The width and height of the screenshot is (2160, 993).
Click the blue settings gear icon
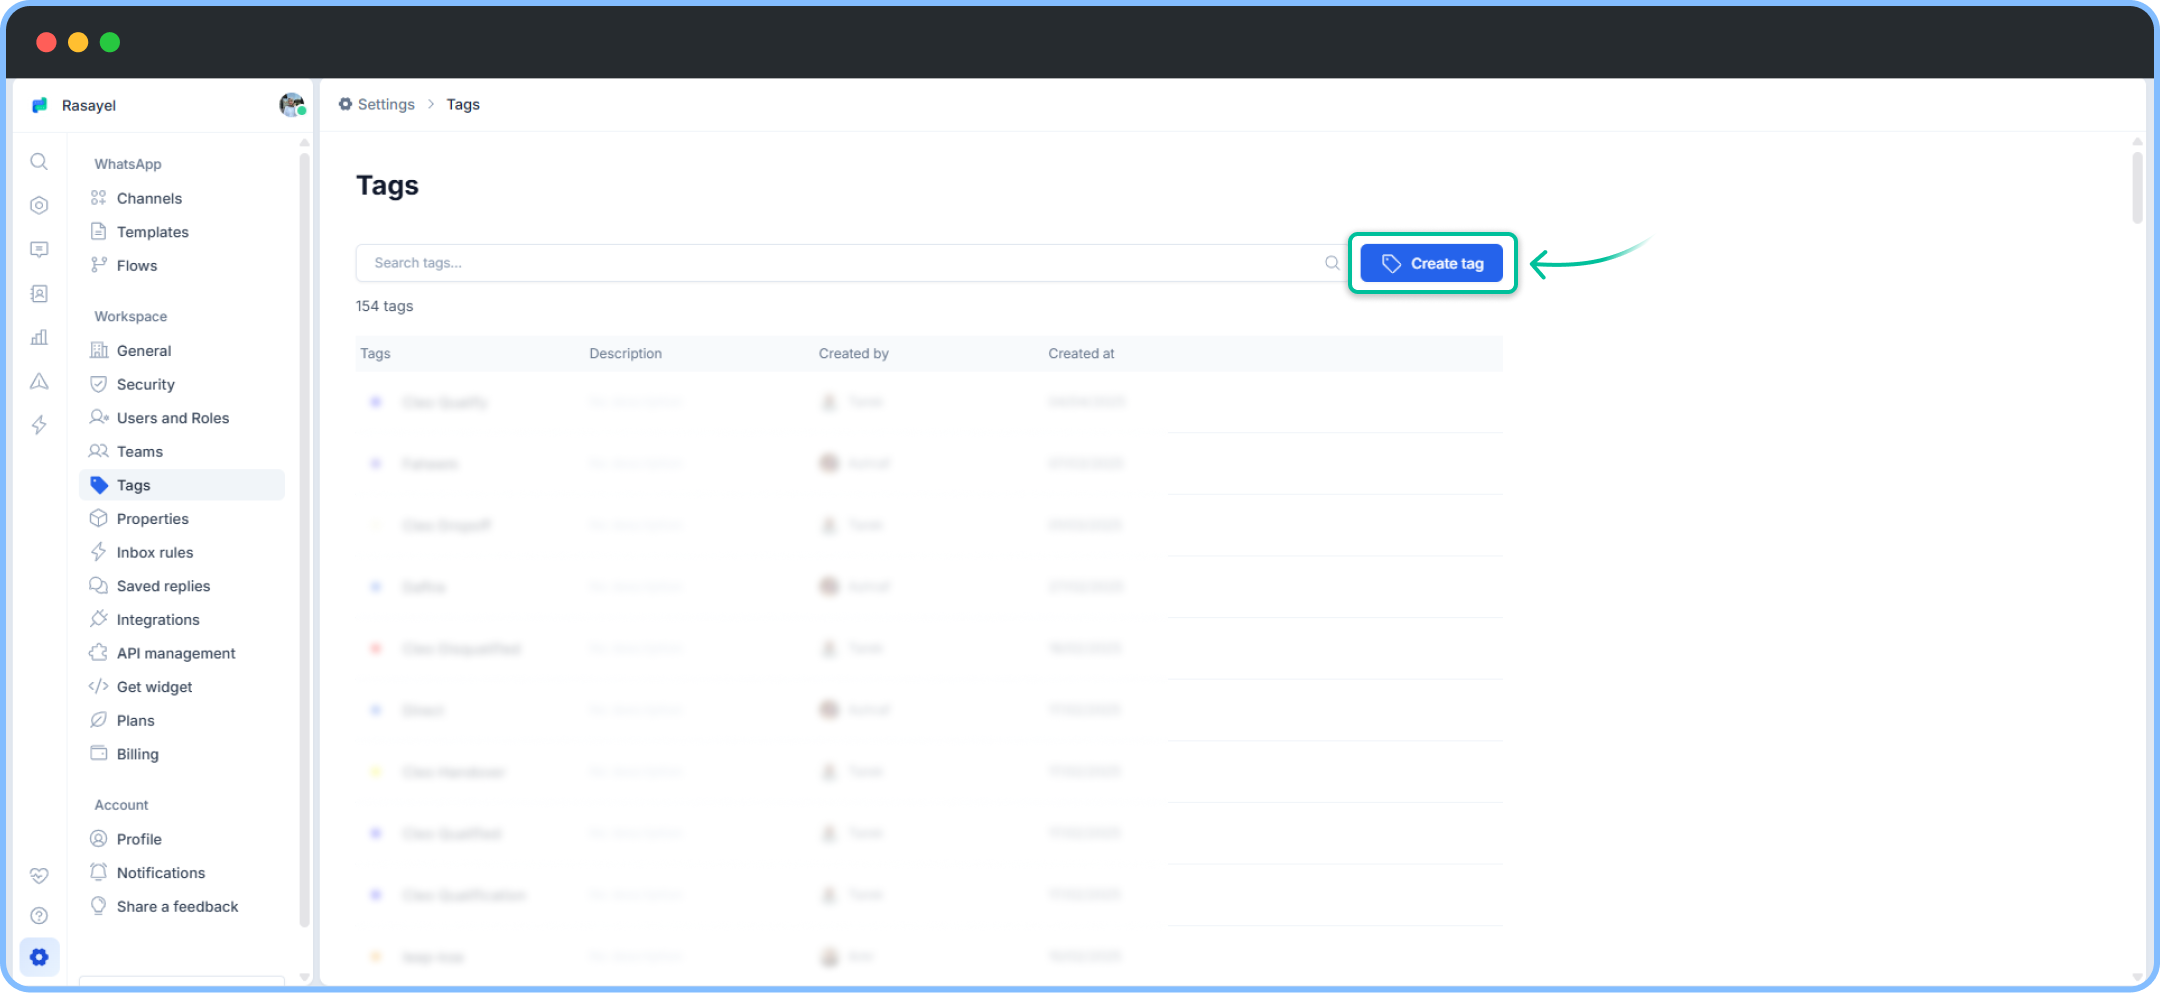coord(39,957)
